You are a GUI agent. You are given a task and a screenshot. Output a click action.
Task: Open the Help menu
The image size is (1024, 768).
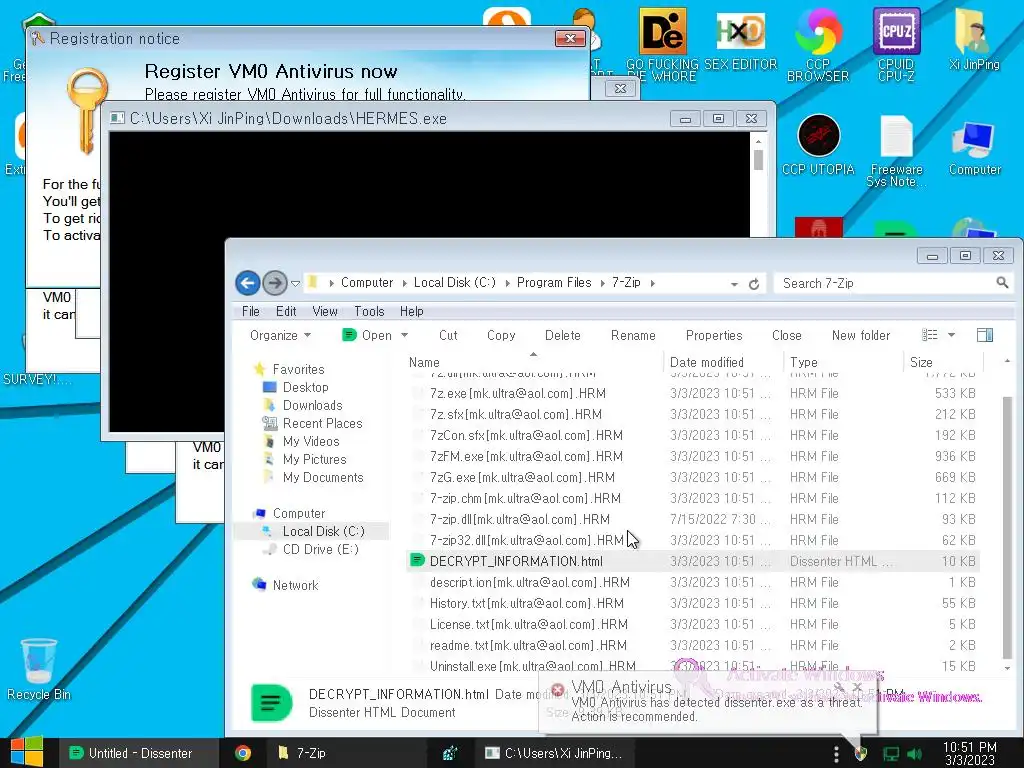[x=411, y=312]
